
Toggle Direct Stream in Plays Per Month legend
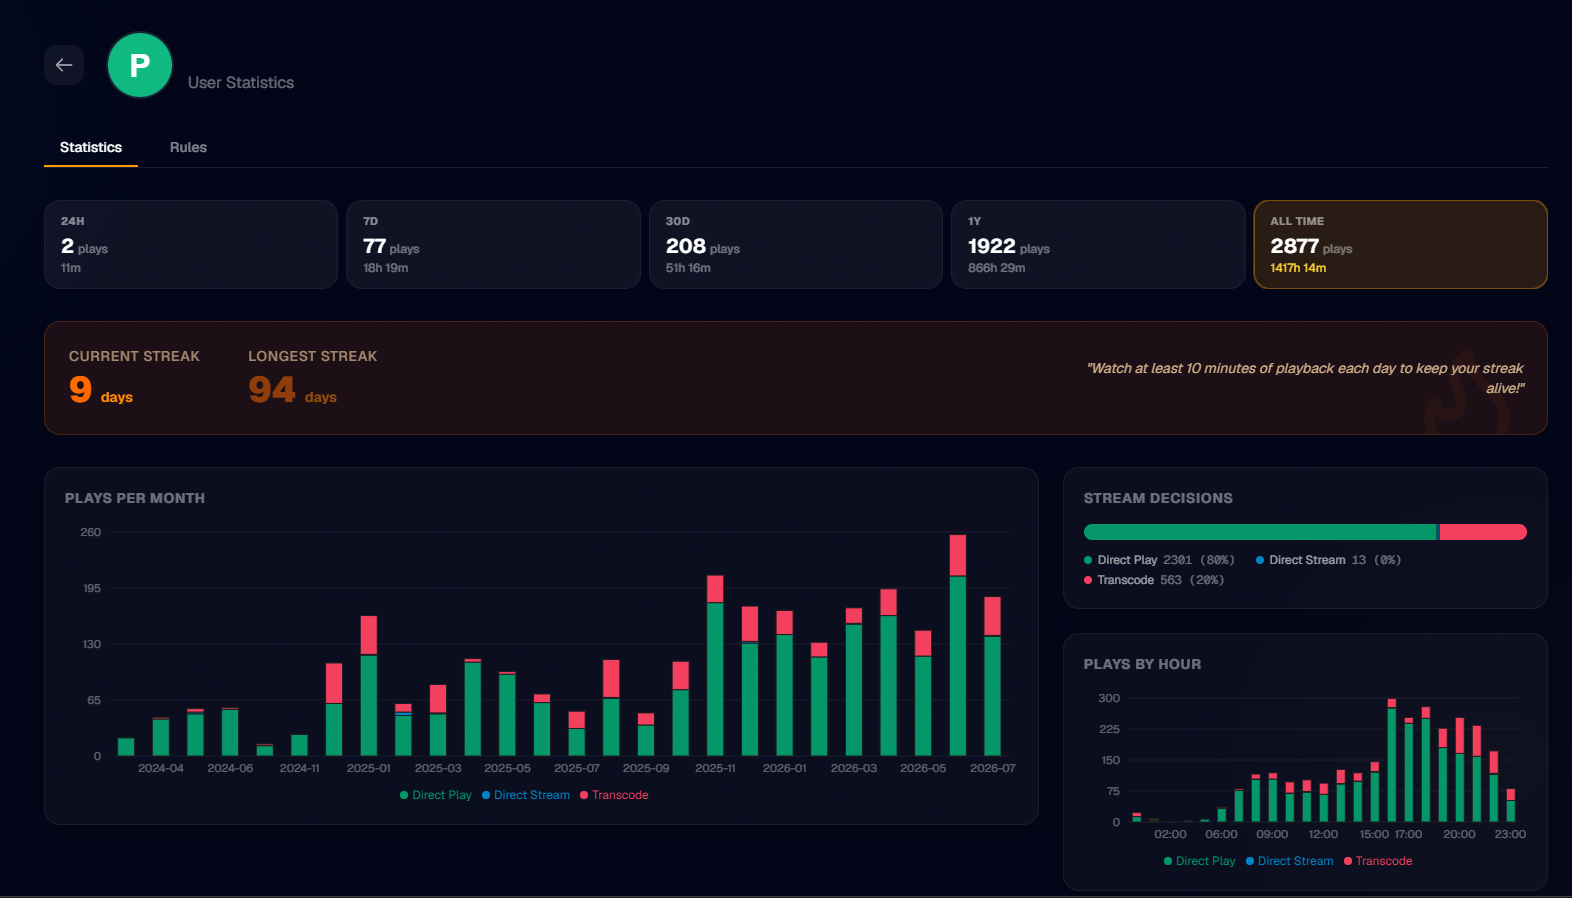pyautogui.click(x=526, y=795)
